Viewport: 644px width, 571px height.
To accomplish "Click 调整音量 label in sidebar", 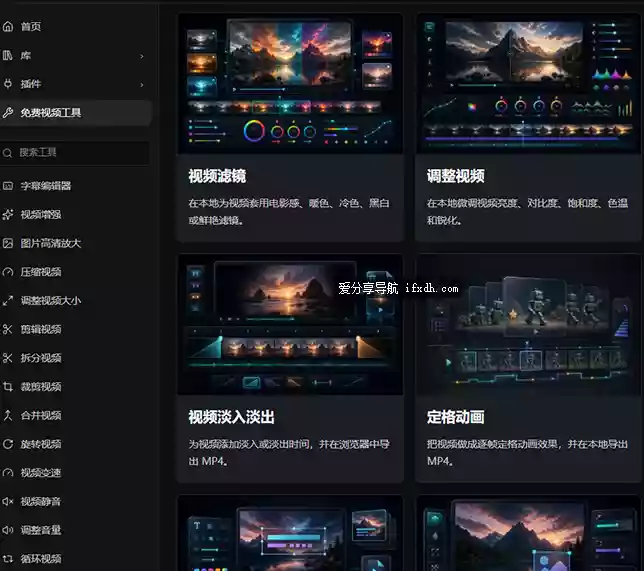I will tap(41, 530).
